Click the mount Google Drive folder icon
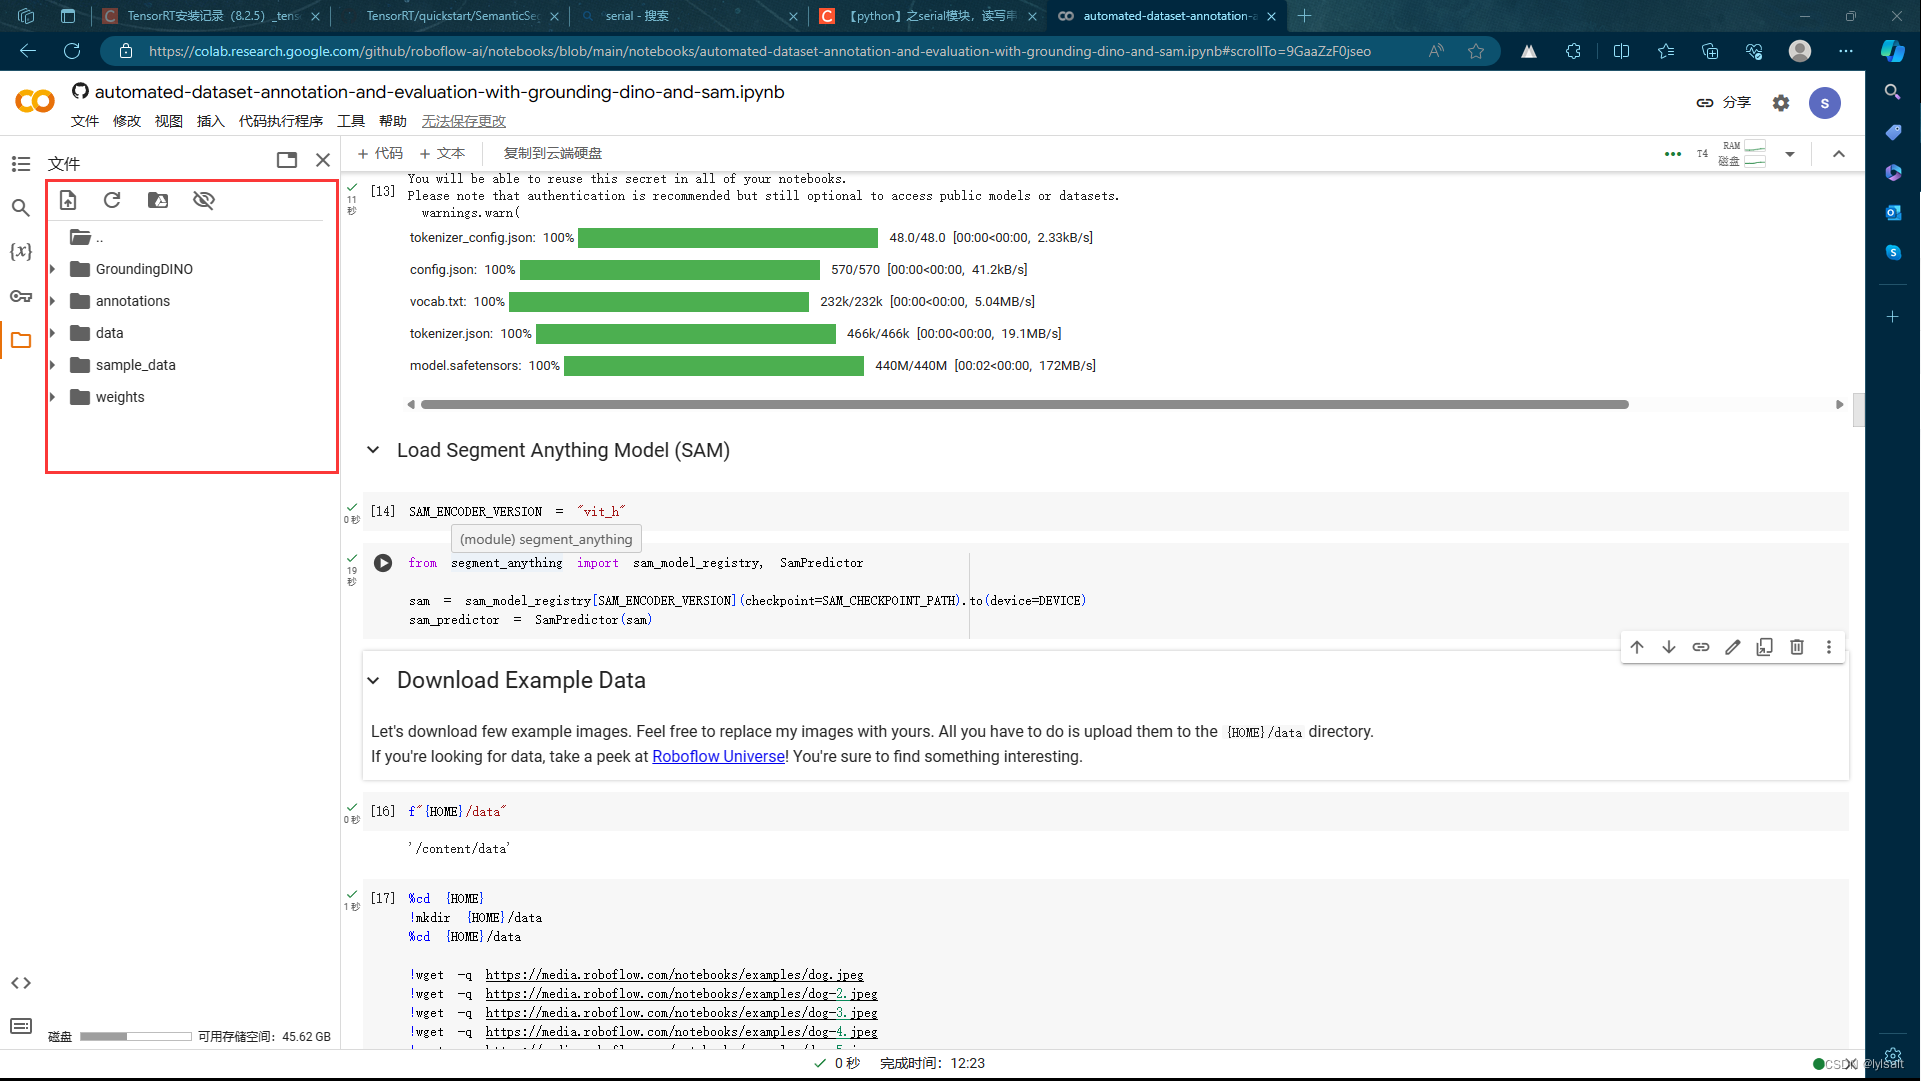Viewport: 1921px width, 1081px height. 158,200
